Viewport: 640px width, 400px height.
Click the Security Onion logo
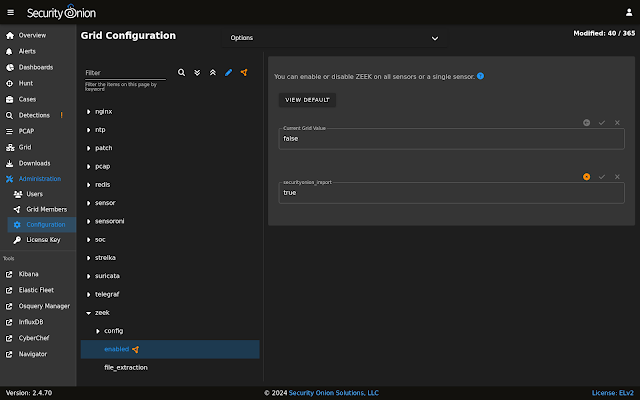pos(61,12)
